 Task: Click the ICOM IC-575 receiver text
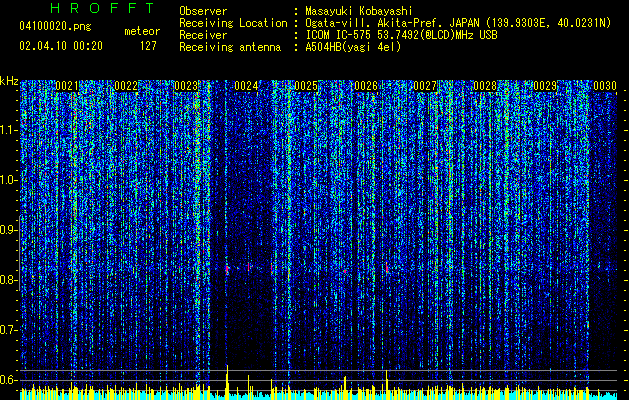click(x=401, y=35)
